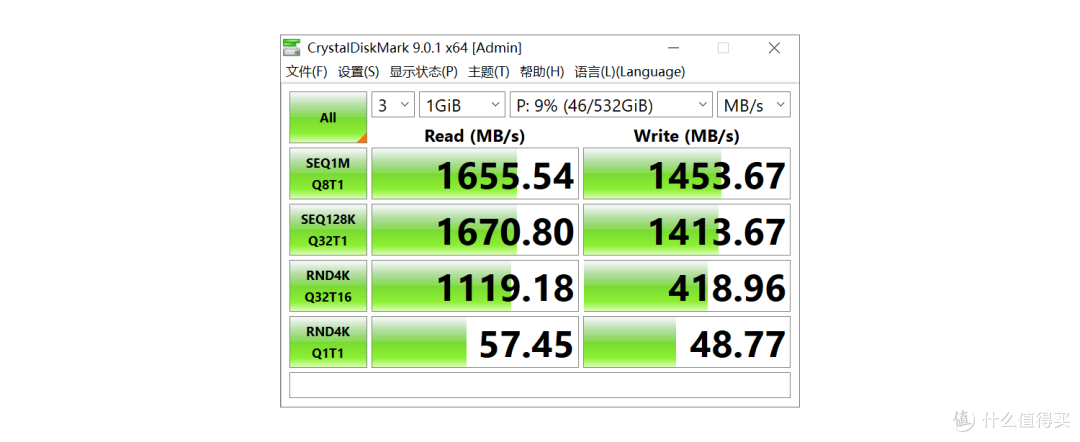Click the SEQ128K read result 1670.80
This screenshot has height=442, width=1080.
tap(475, 230)
